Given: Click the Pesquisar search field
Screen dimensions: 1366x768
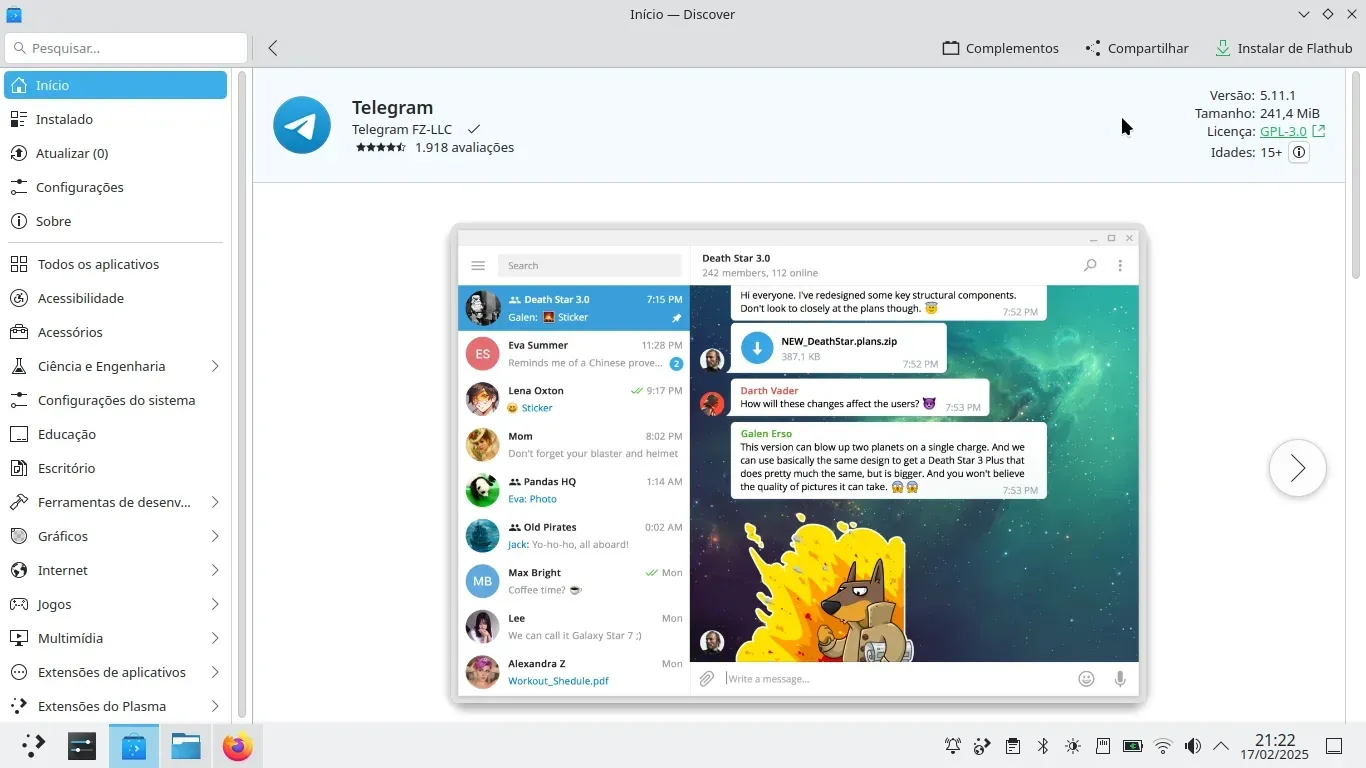Looking at the screenshot, I should 126,48.
